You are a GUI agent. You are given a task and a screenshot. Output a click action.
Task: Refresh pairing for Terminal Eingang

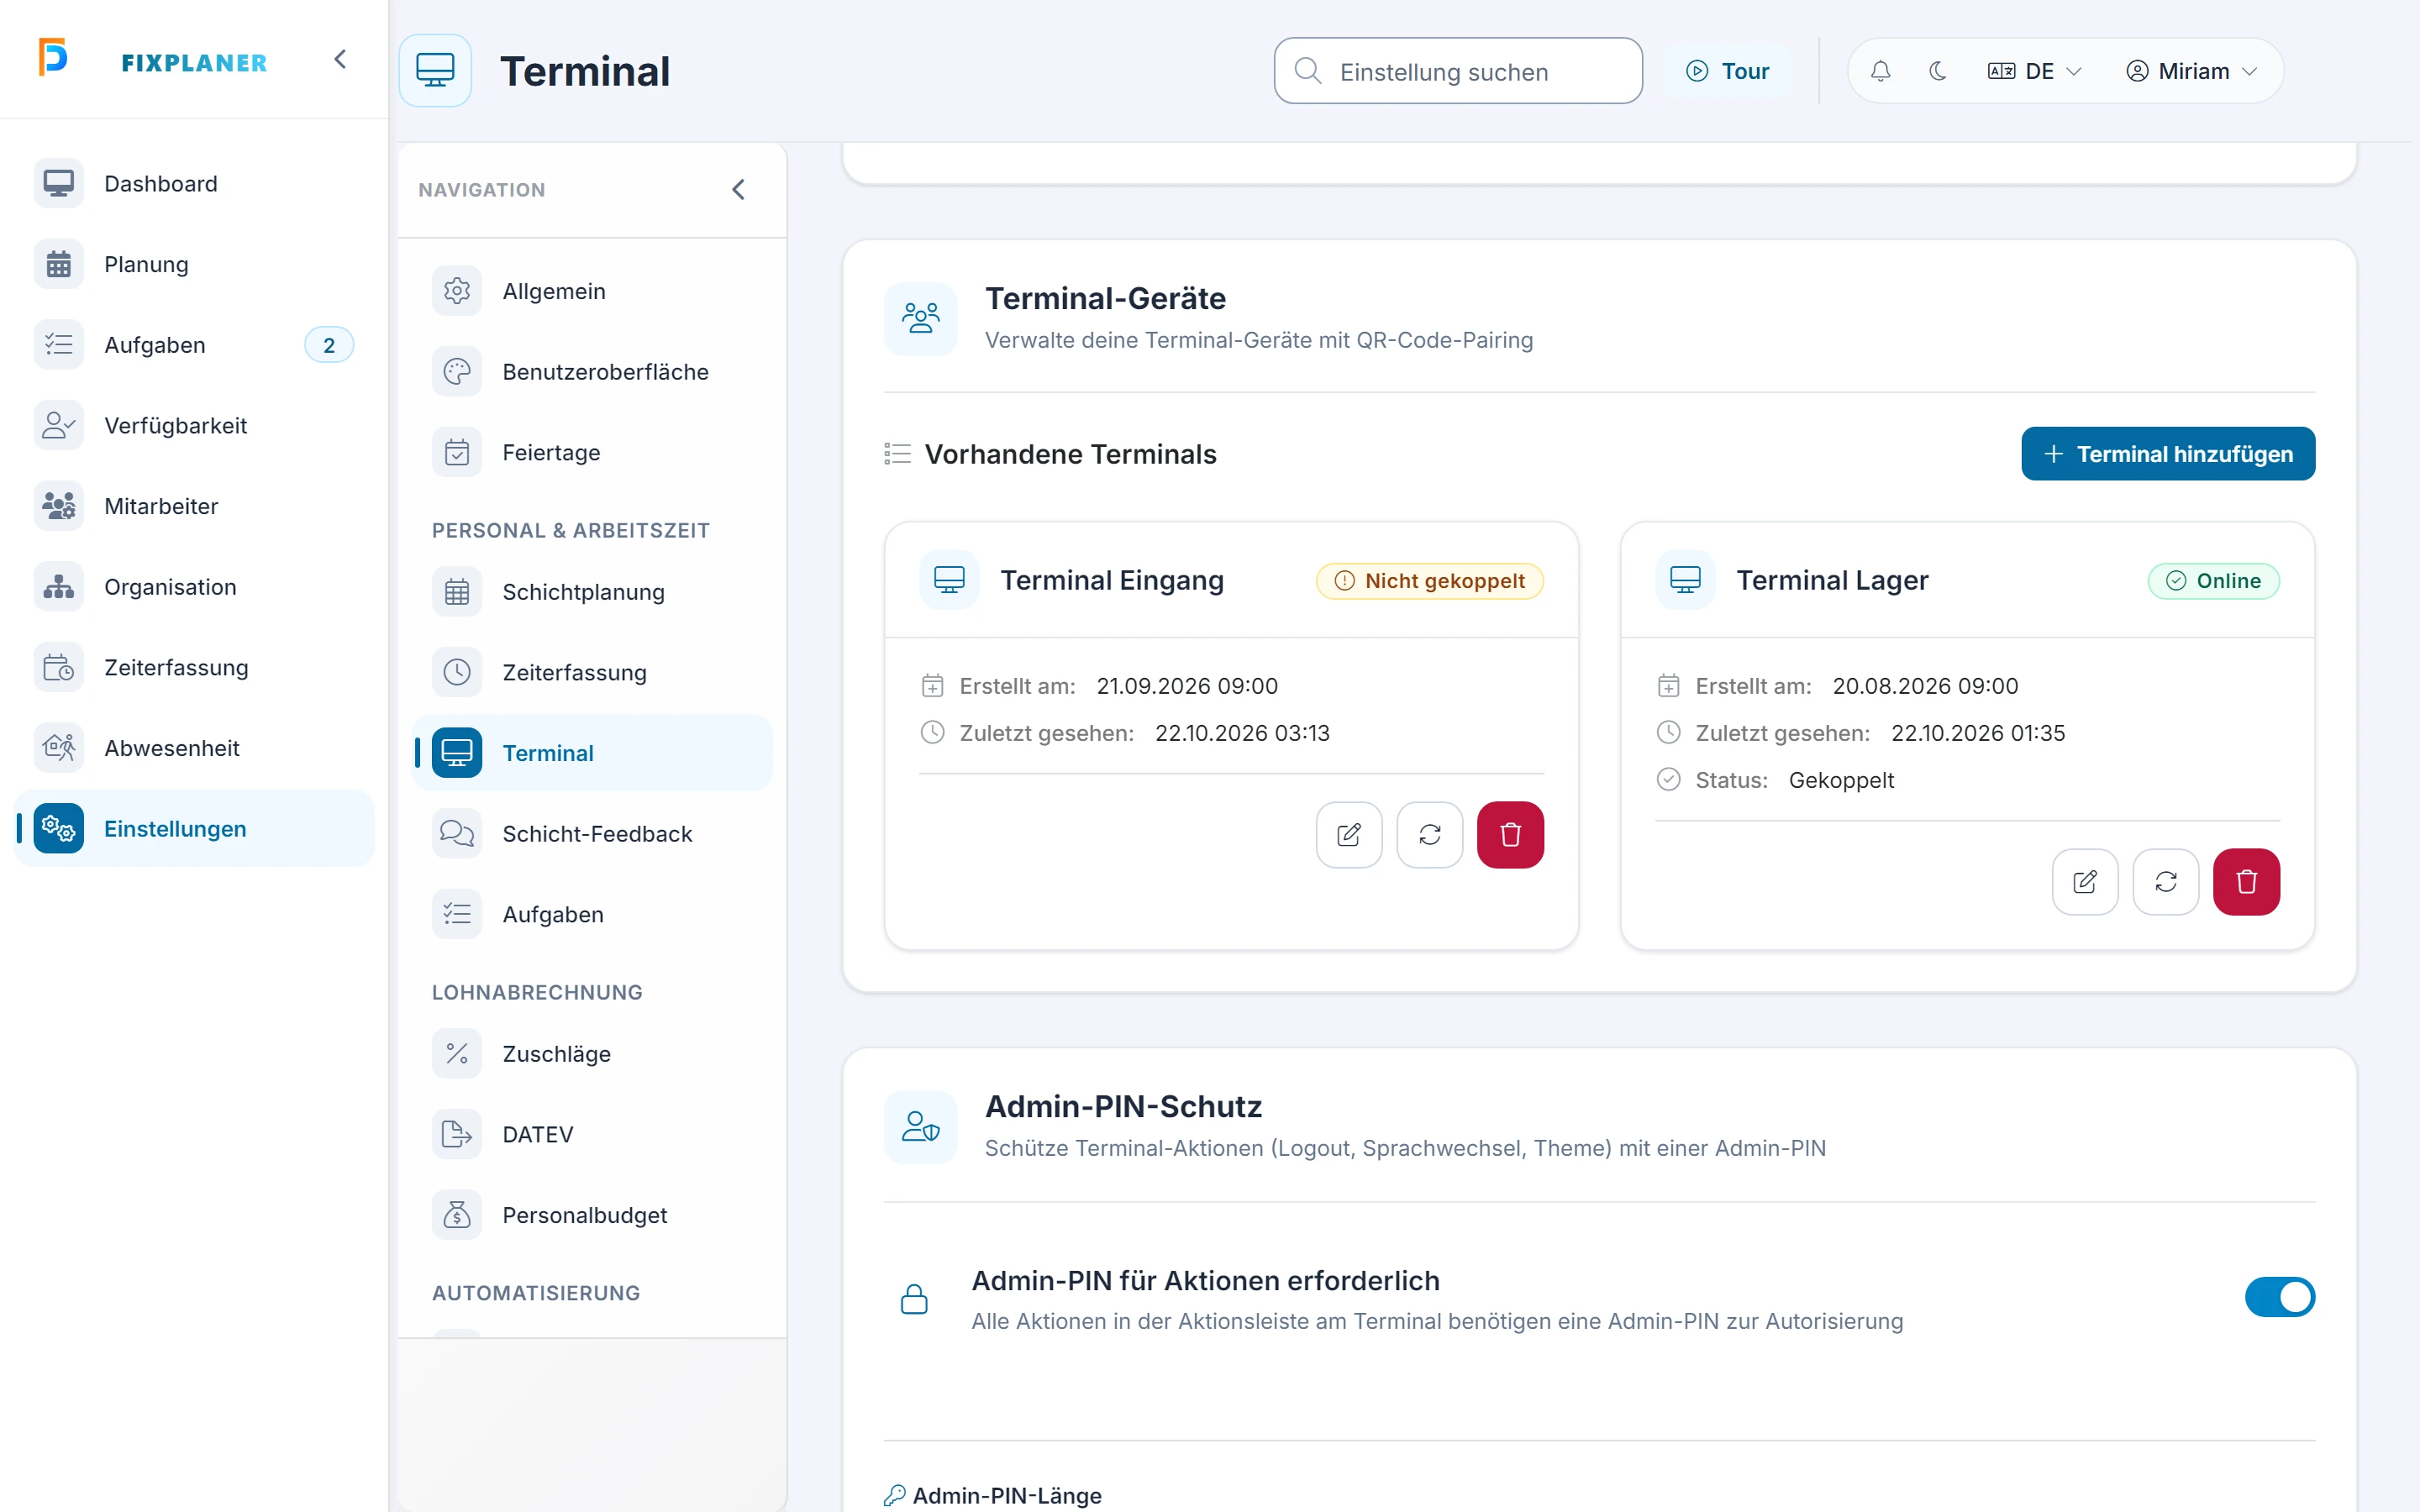pos(1429,834)
